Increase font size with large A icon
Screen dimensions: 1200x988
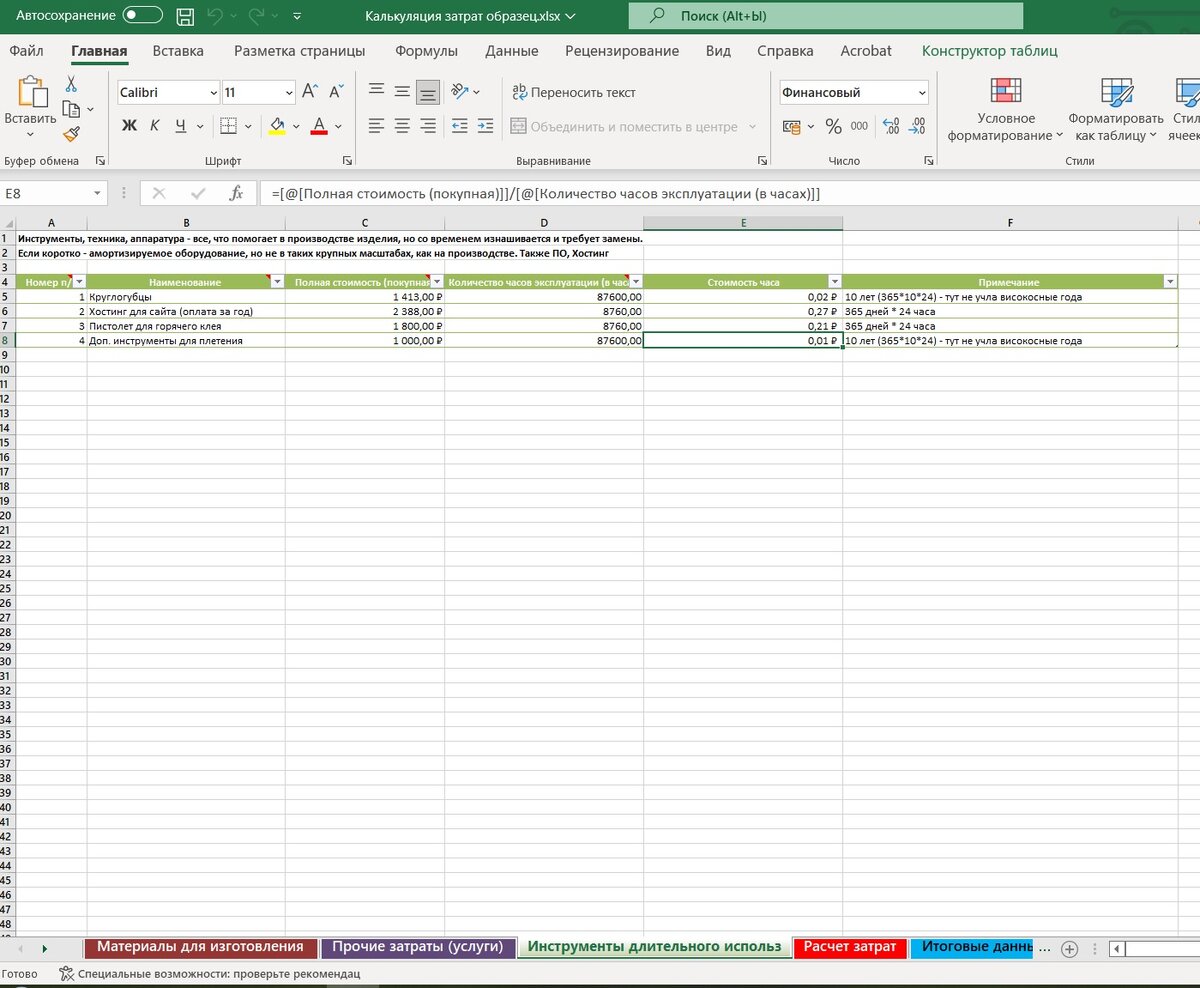point(310,92)
